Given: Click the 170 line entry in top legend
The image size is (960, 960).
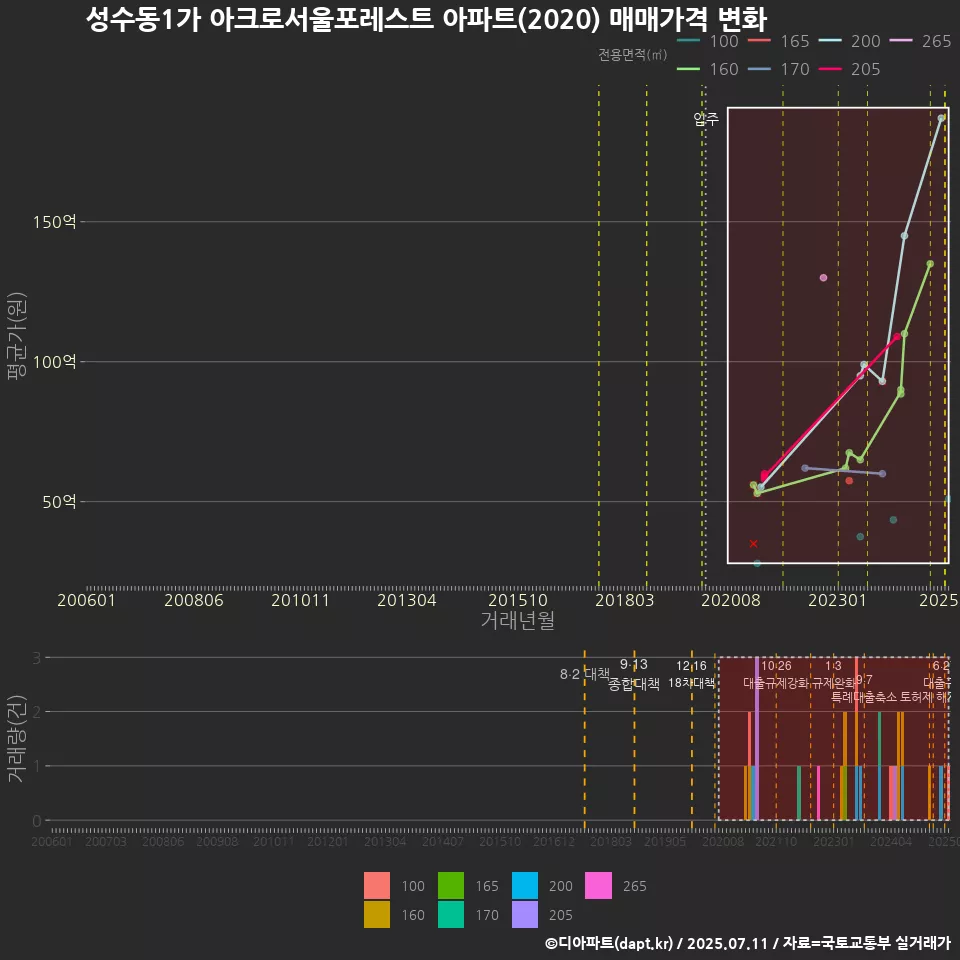Looking at the screenshot, I should [x=779, y=69].
